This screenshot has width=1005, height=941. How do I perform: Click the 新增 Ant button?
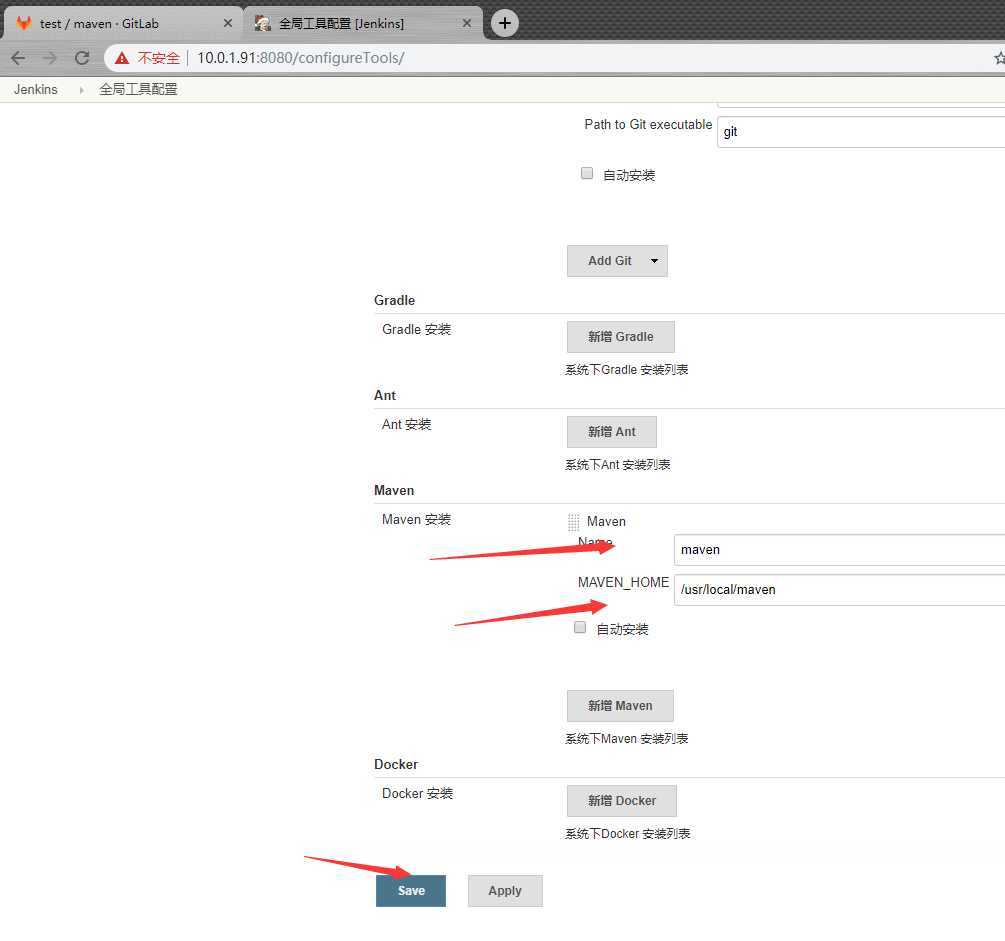pyautogui.click(x=611, y=431)
